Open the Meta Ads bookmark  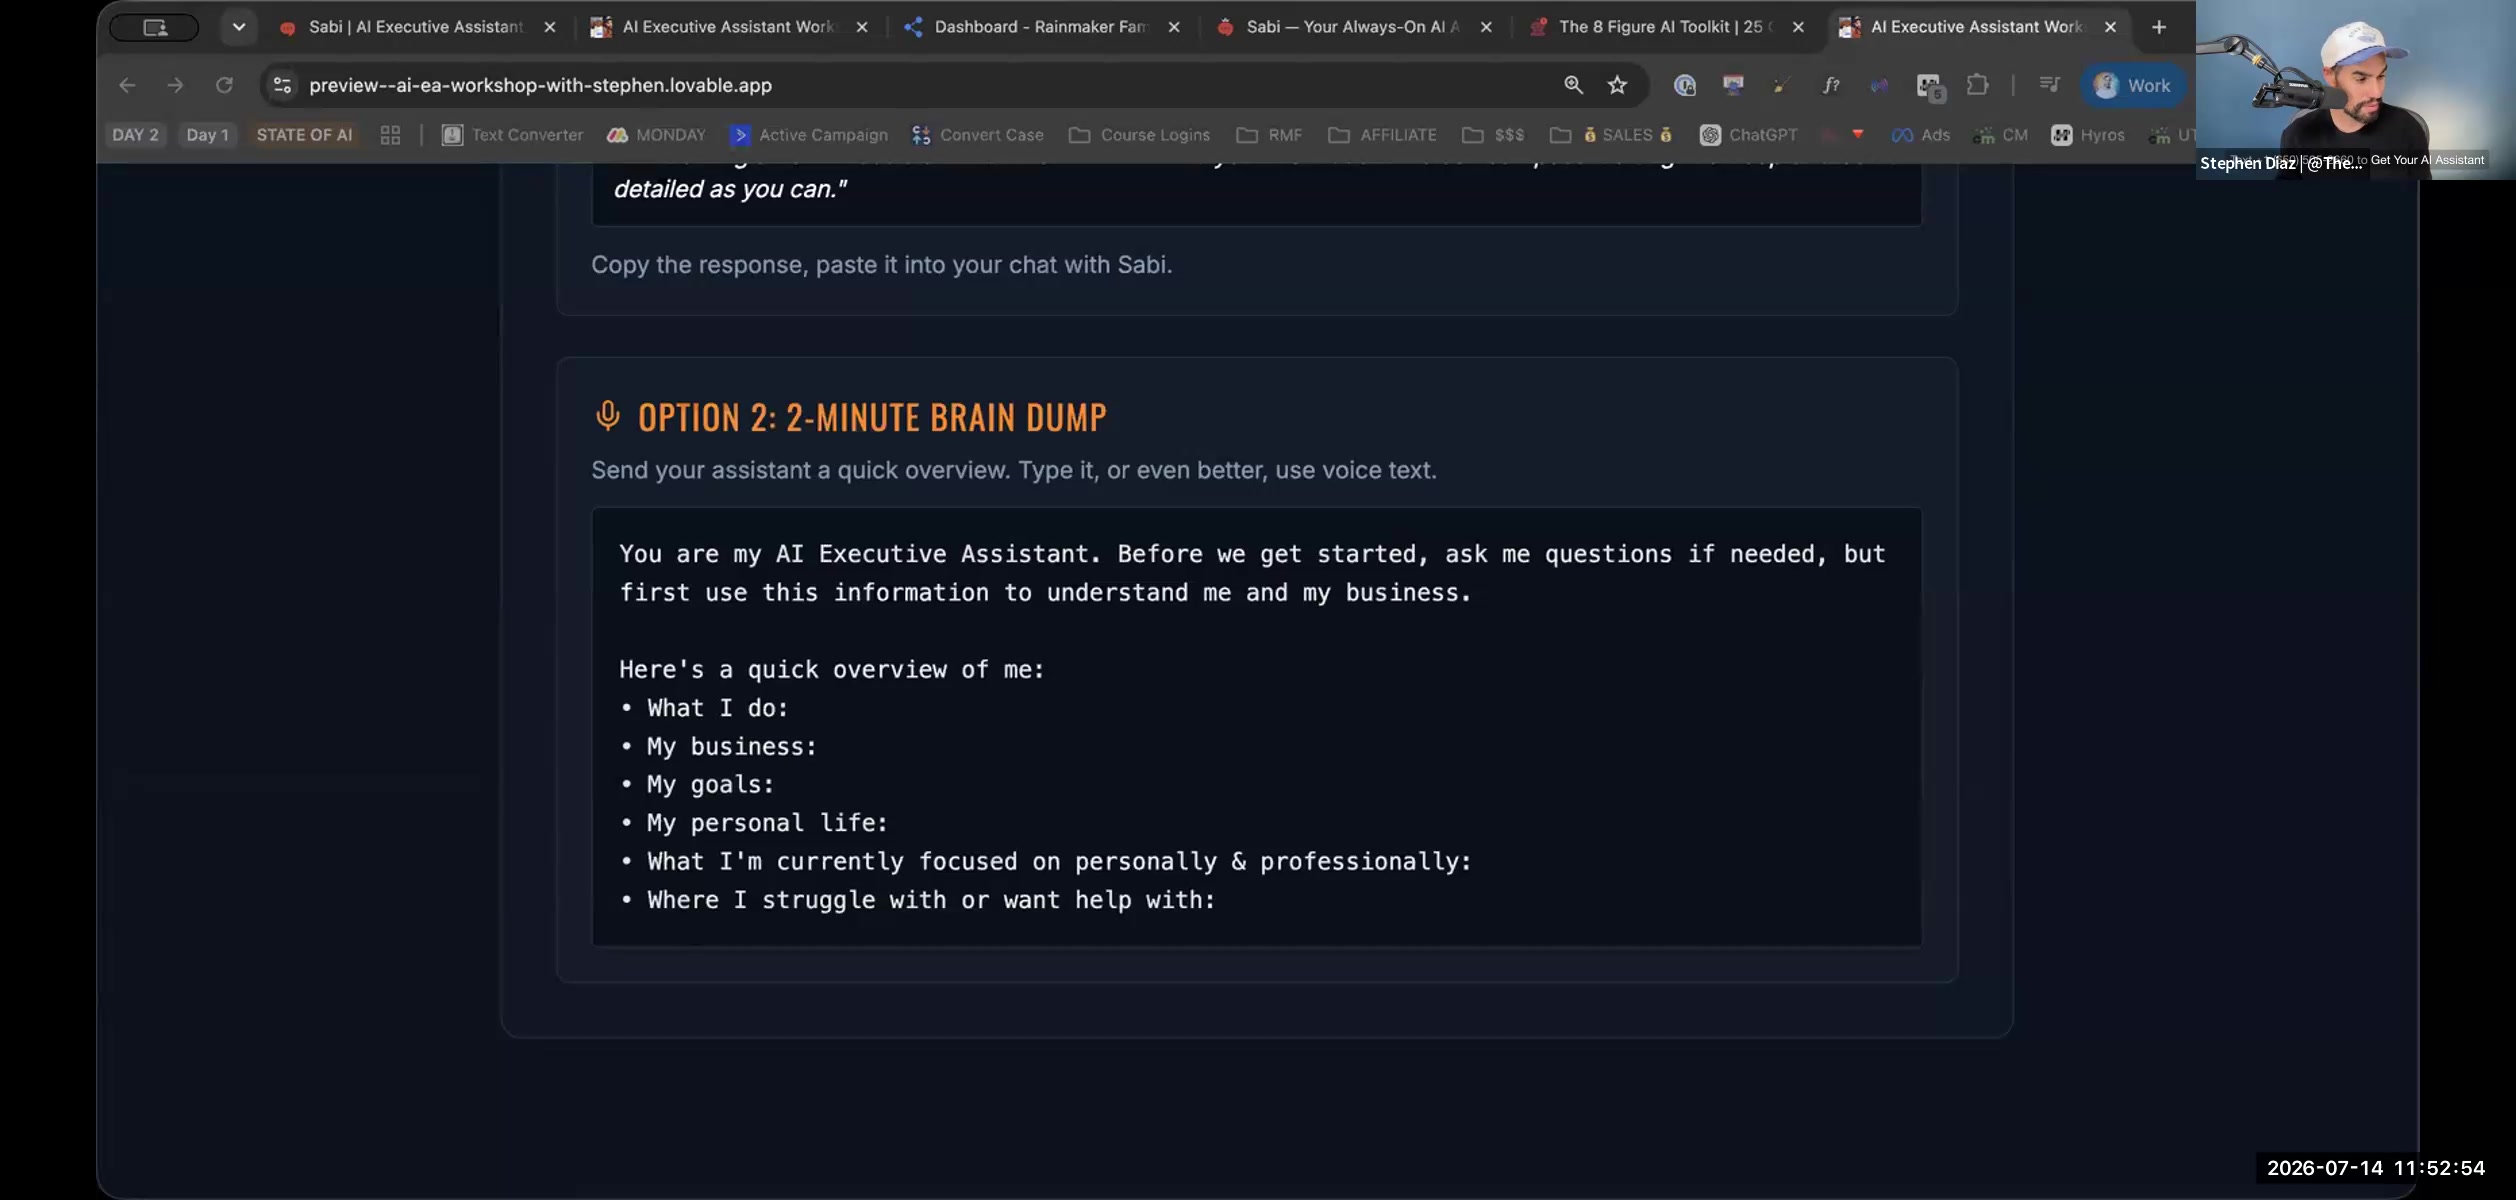click(x=1921, y=135)
